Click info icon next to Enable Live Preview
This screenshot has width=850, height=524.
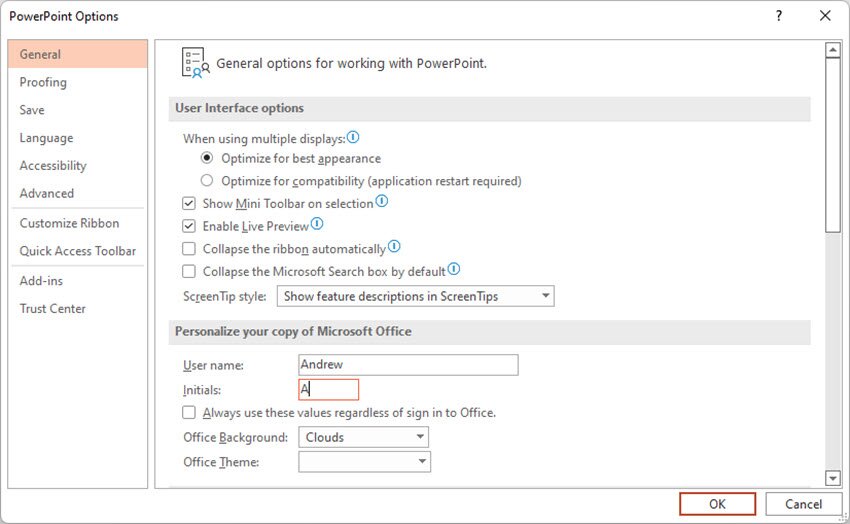click(317, 225)
